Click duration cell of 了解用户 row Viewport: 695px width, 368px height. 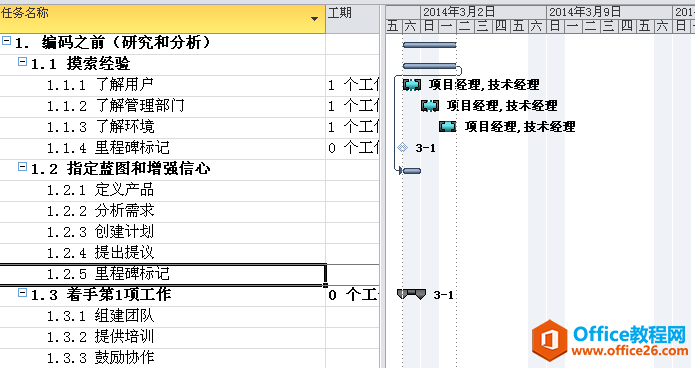click(x=353, y=85)
